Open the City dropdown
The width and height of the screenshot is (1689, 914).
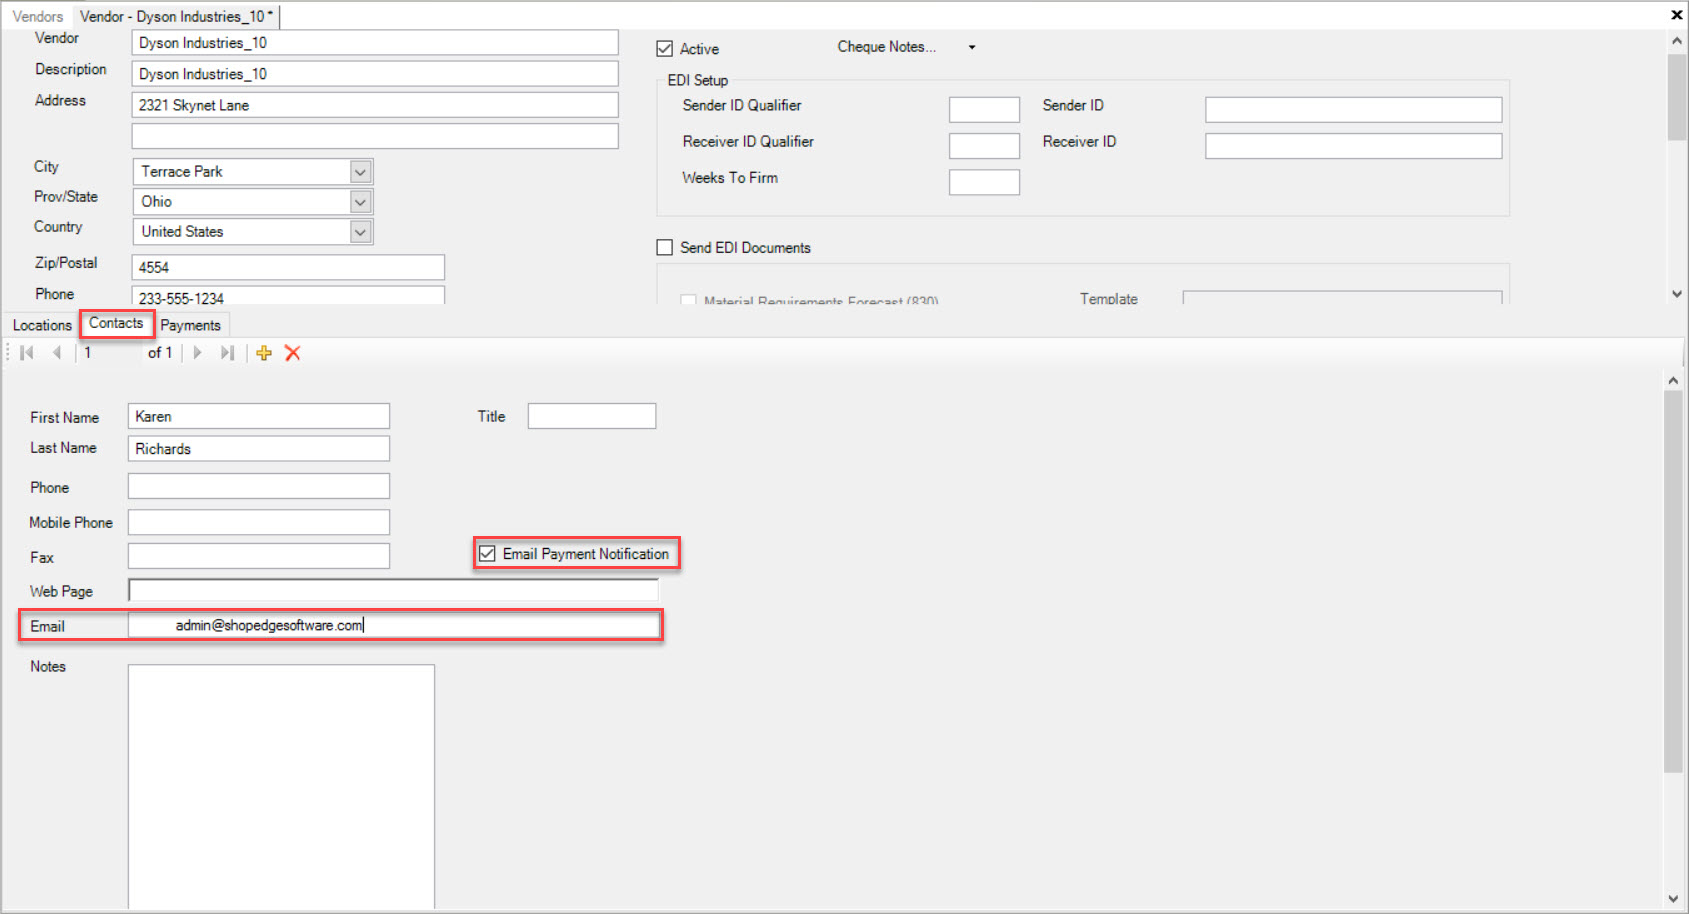(x=361, y=172)
